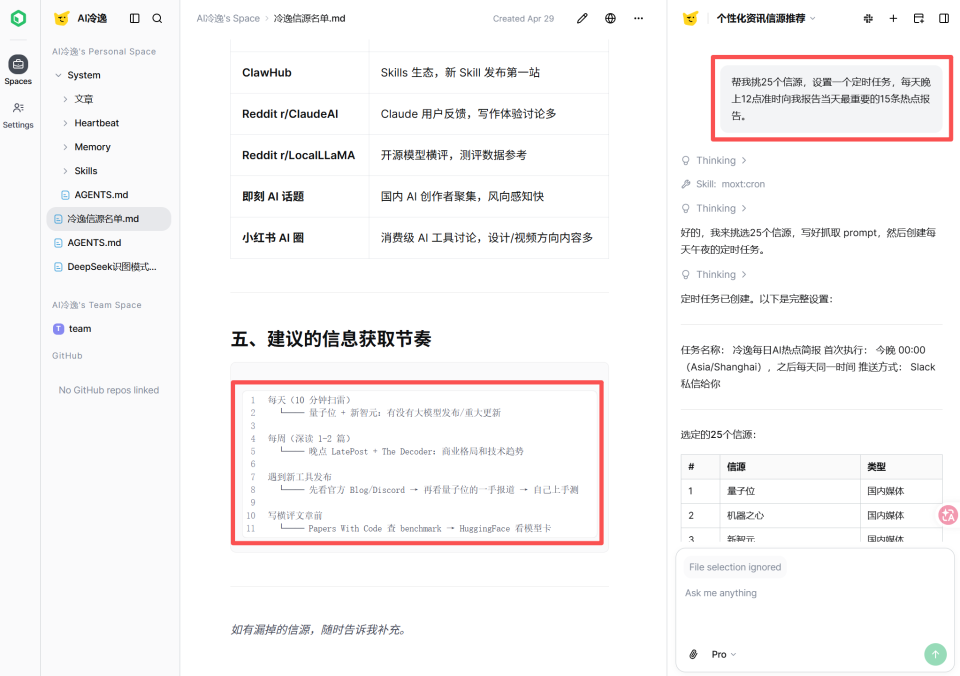Viewport: 960px width, 676px height.
Task: Click the Slack integration icon in chat header
Action: tap(868, 18)
